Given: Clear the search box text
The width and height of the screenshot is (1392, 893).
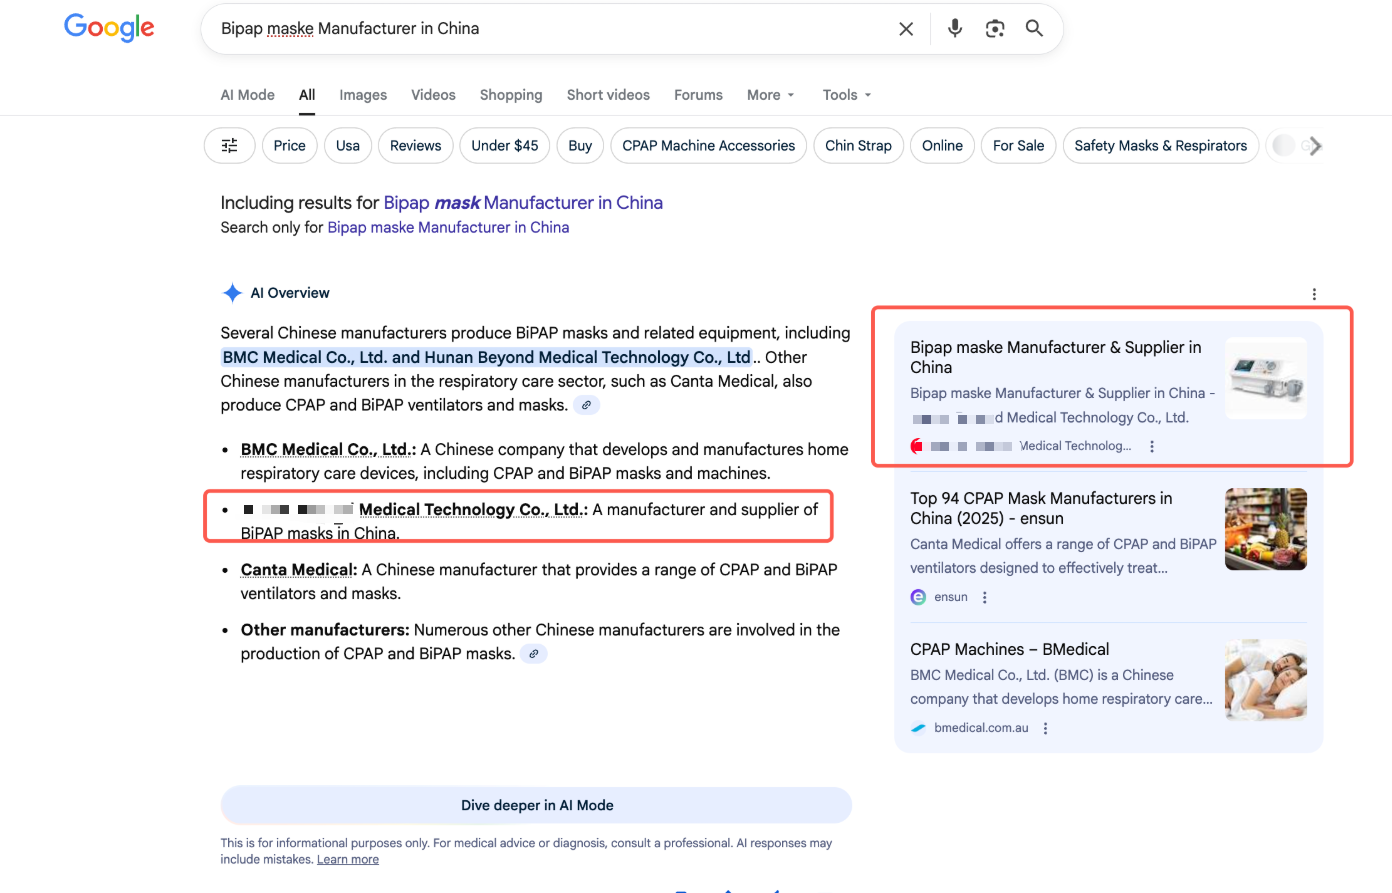Looking at the screenshot, I should click(x=906, y=29).
